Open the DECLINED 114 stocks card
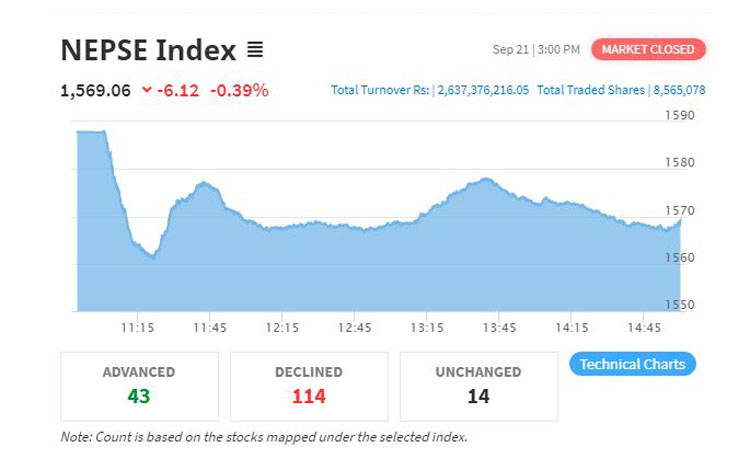The width and height of the screenshot is (750, 470). click(309, 385)
